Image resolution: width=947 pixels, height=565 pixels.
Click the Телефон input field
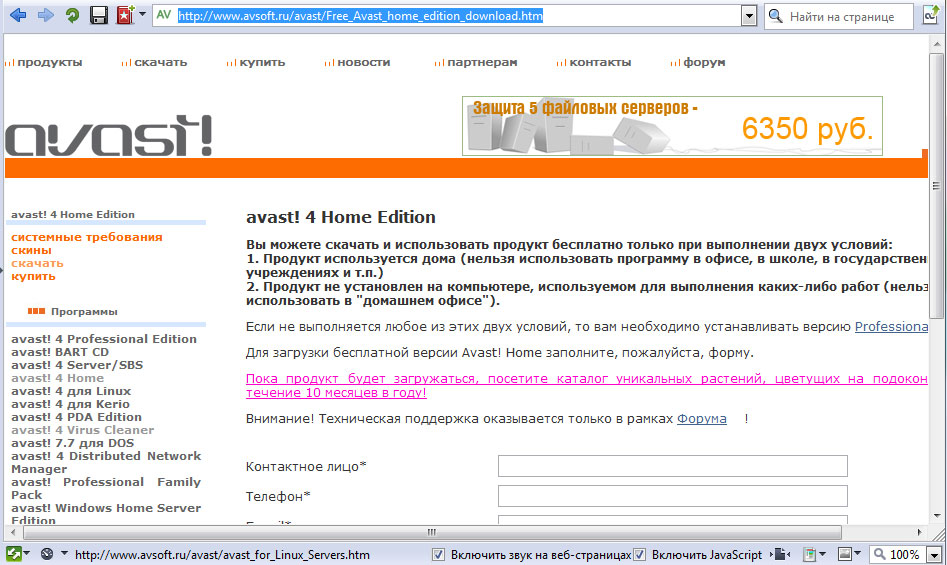click(x=672, y=496)
